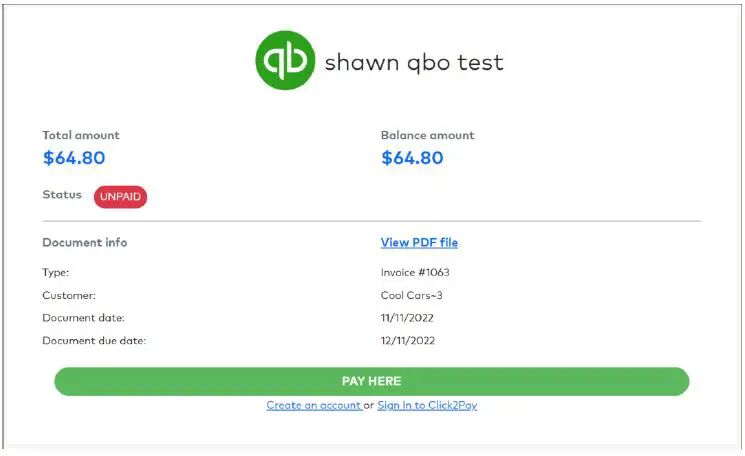Click the green QuickBooks logo icon

click(286, 62)
